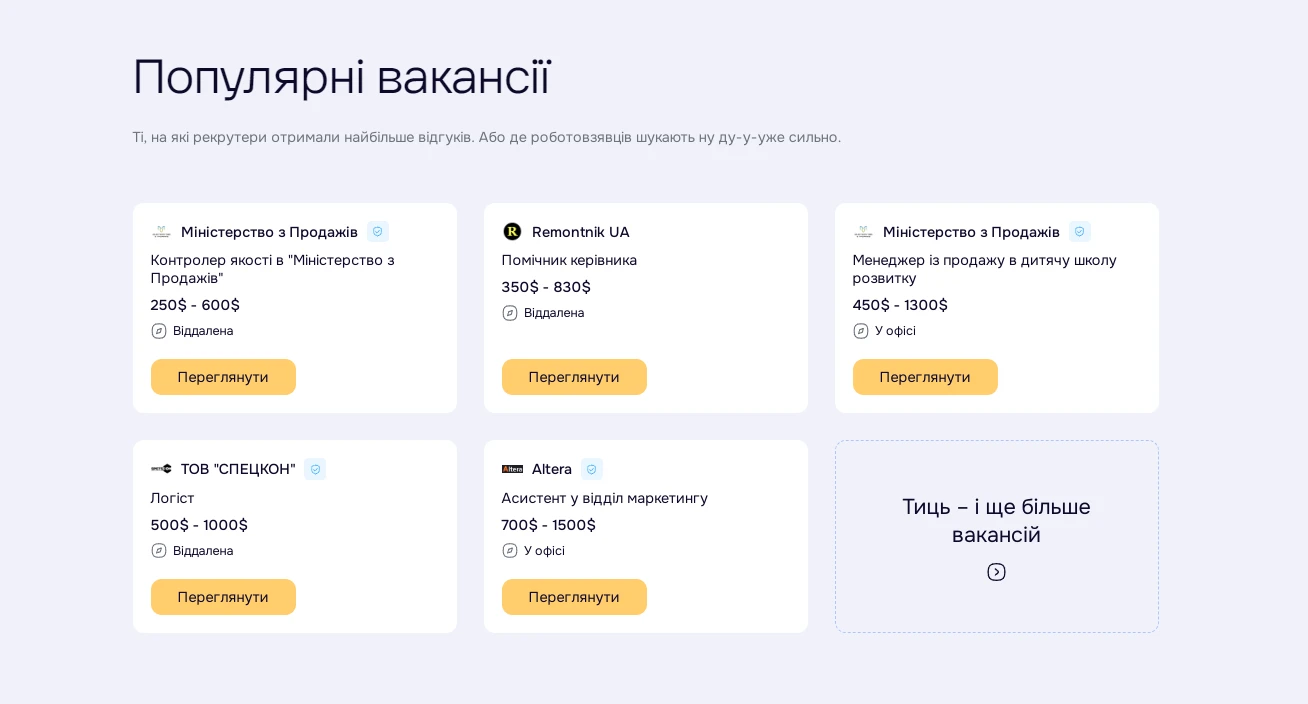This screenshot has width=1308, height=704.
Task: Click the arrow icon for more vacancies
Action: coord(996,572)
